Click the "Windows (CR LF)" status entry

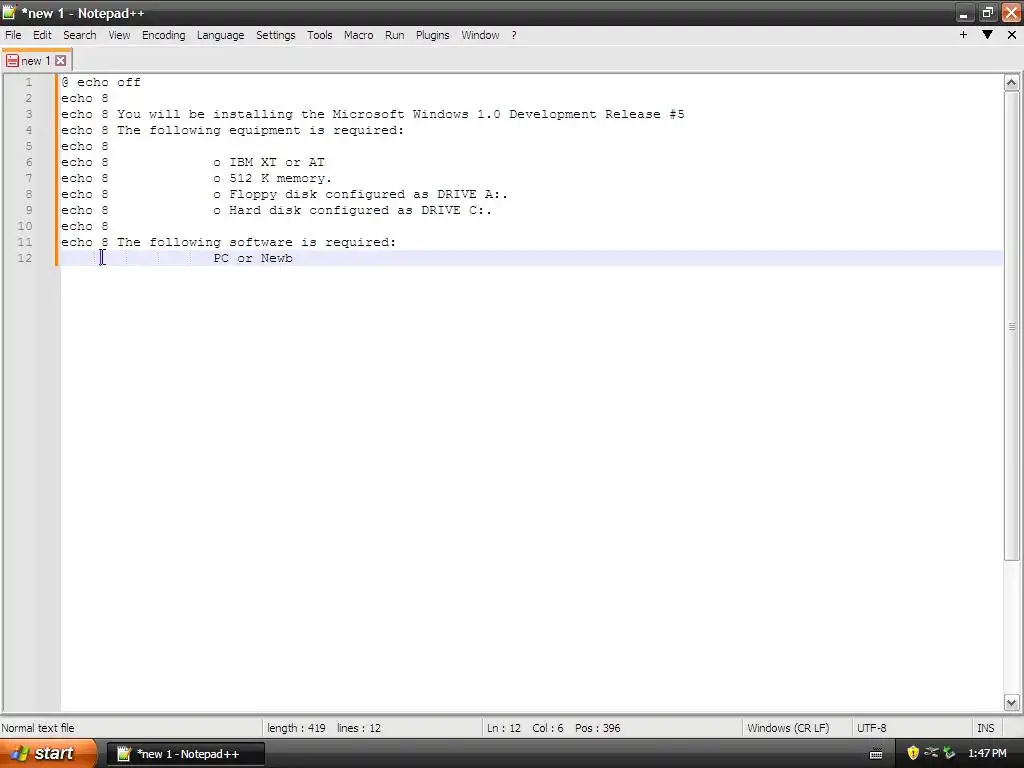[x=788, y=728]
